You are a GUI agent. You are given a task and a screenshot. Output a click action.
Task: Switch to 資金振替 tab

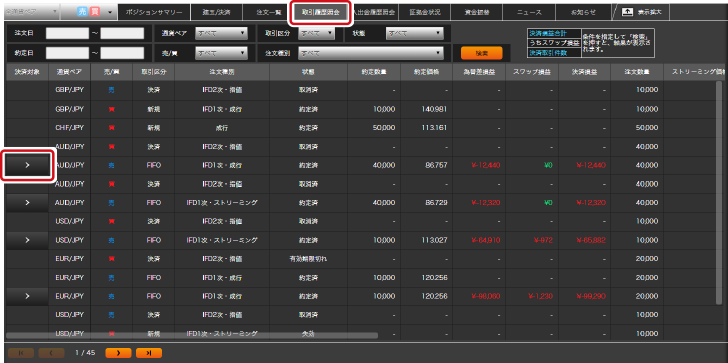[477, 12]
